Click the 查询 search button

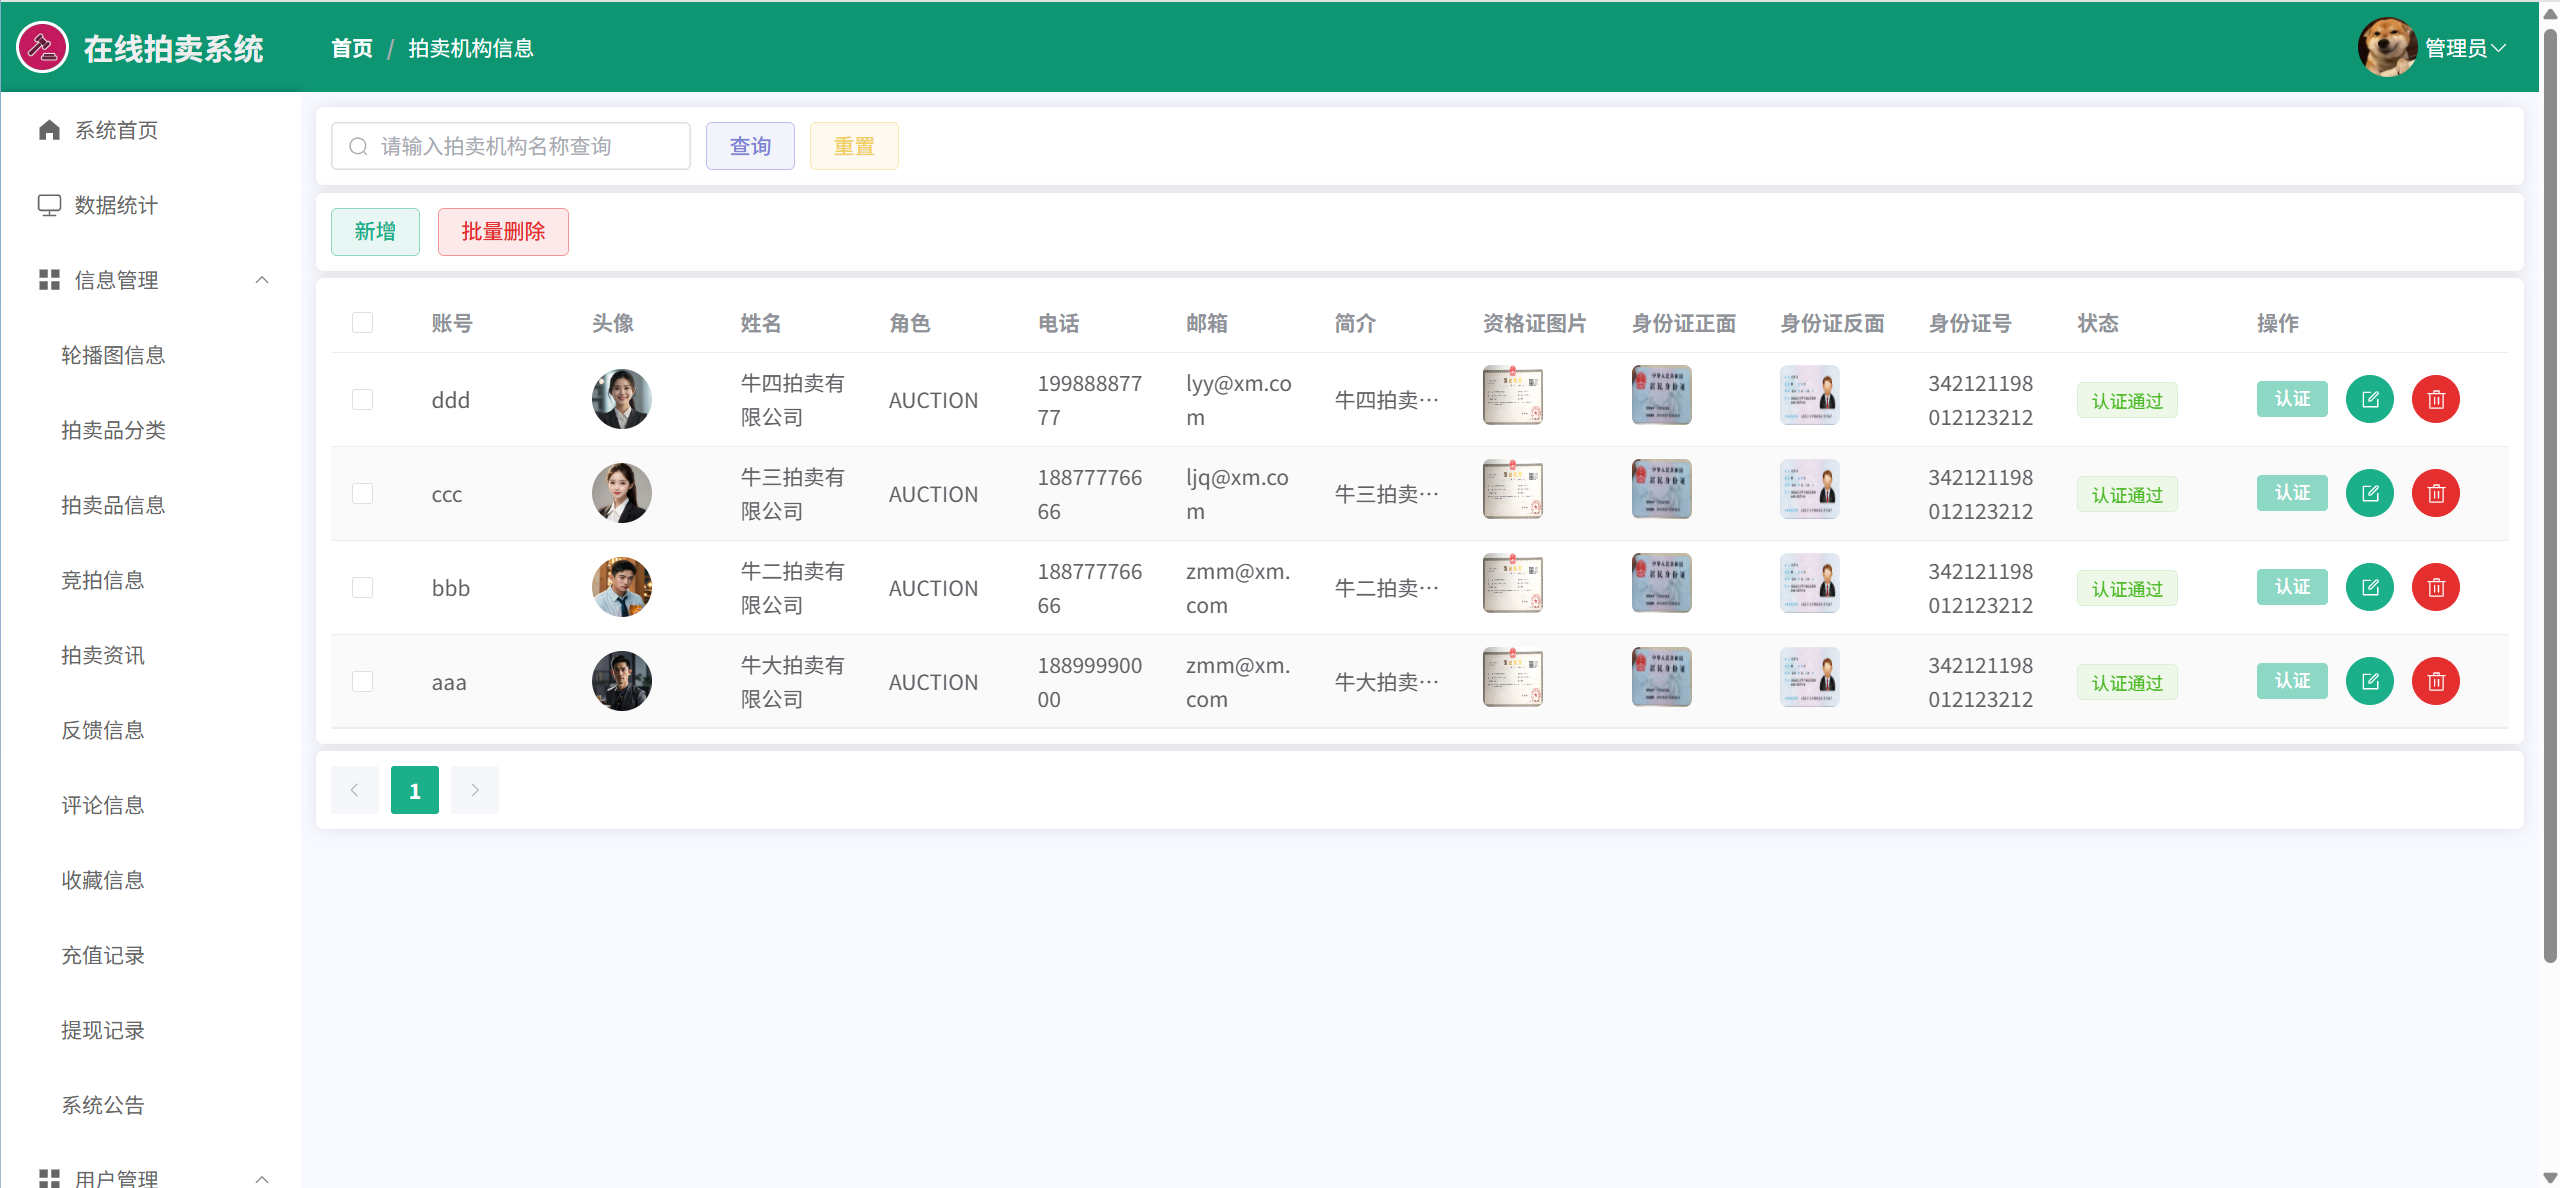(750, 146)
